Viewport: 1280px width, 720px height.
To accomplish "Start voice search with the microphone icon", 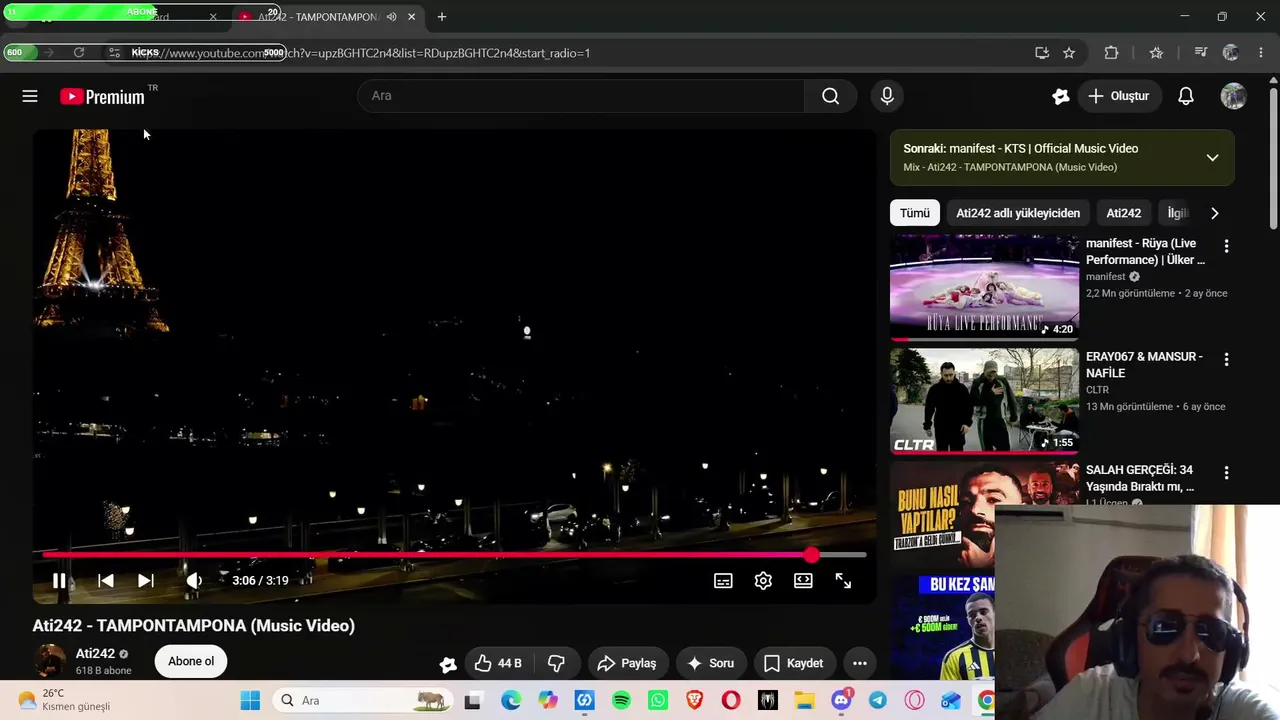I will click(887, 96).
